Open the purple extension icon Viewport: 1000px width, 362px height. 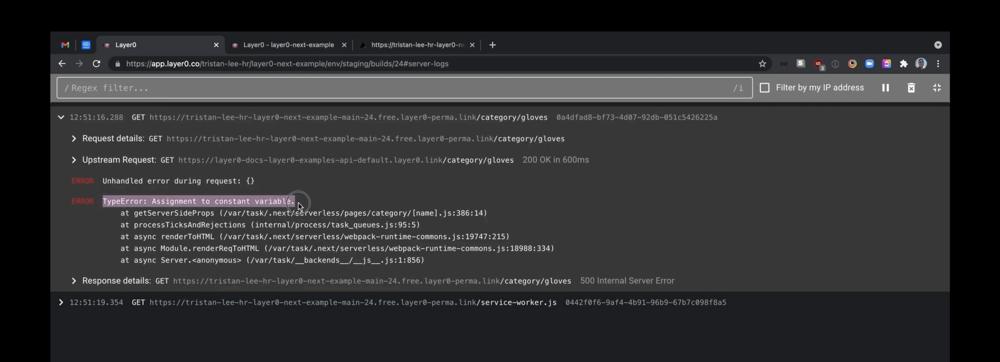pos(886,64)
